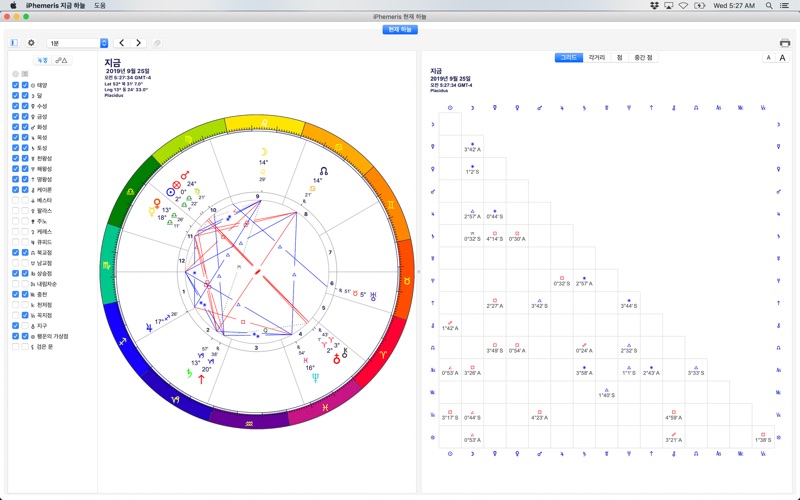Increase font size with large A button

(782, 58)
